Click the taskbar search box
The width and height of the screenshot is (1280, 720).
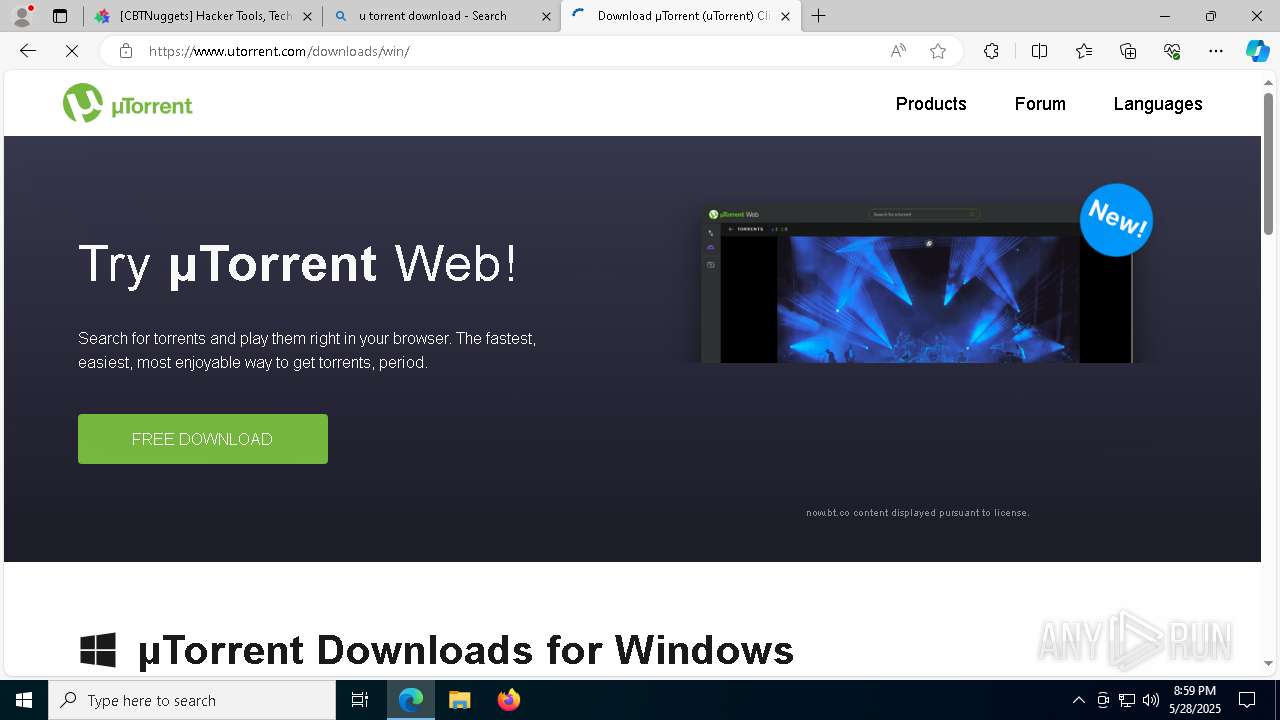pyautogui.click(x=192, y=700)
